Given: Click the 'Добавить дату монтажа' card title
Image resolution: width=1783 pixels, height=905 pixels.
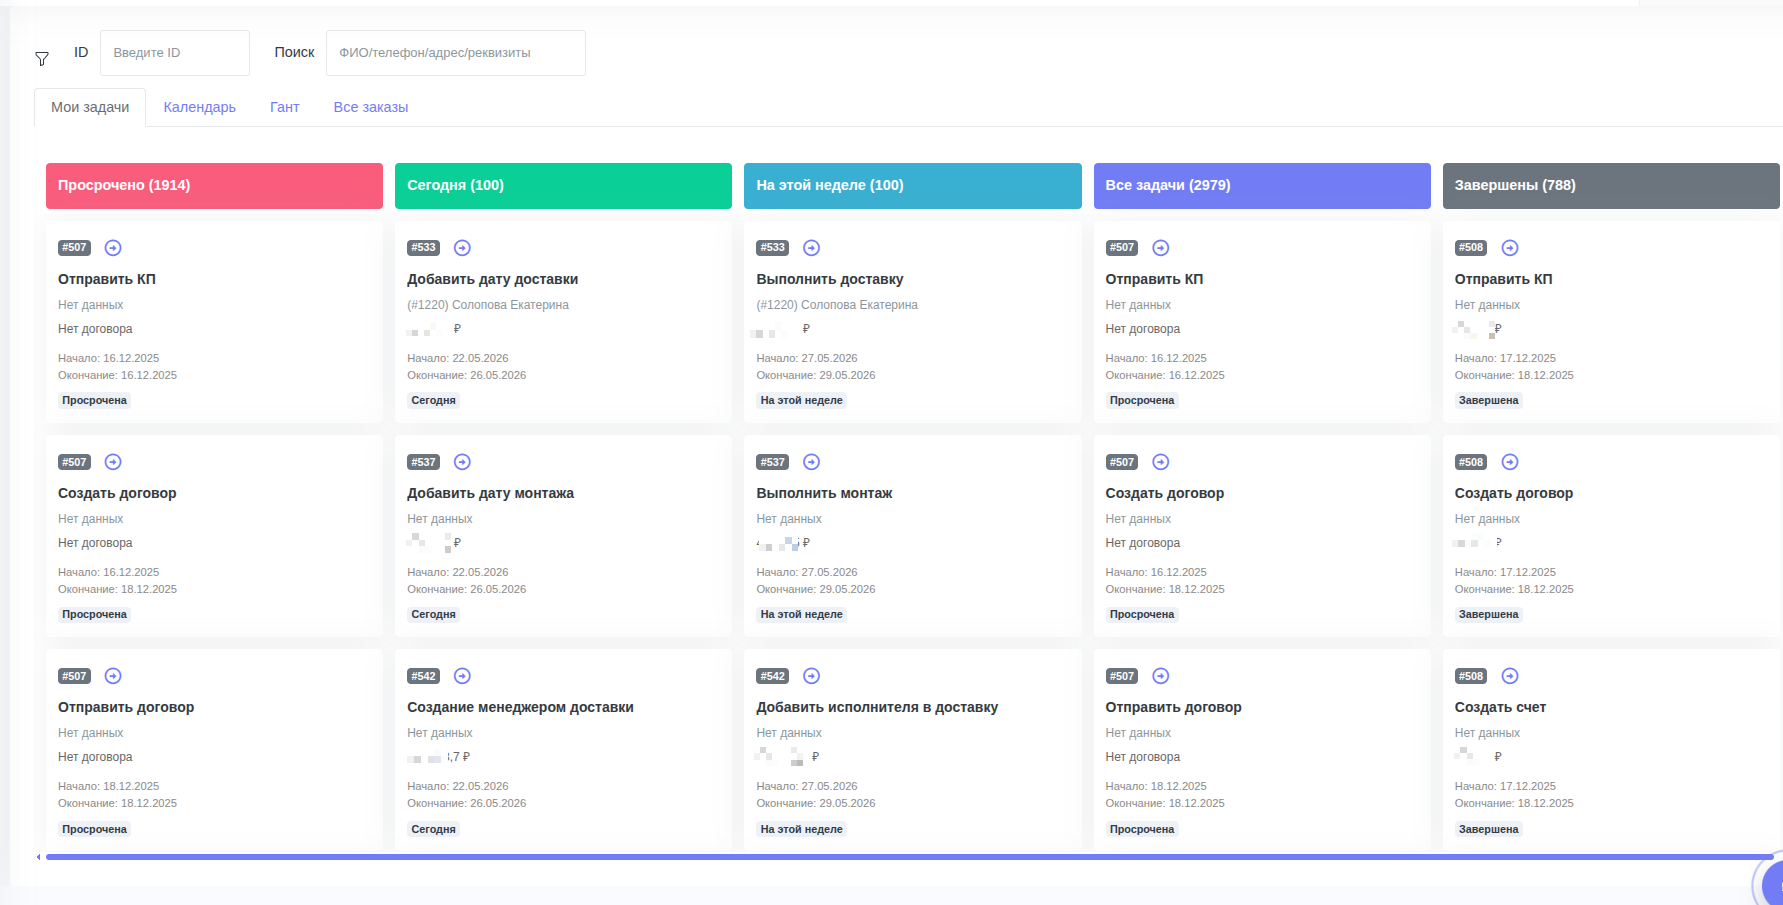Looking at the screenshot, I should click(x=491, y=493).
